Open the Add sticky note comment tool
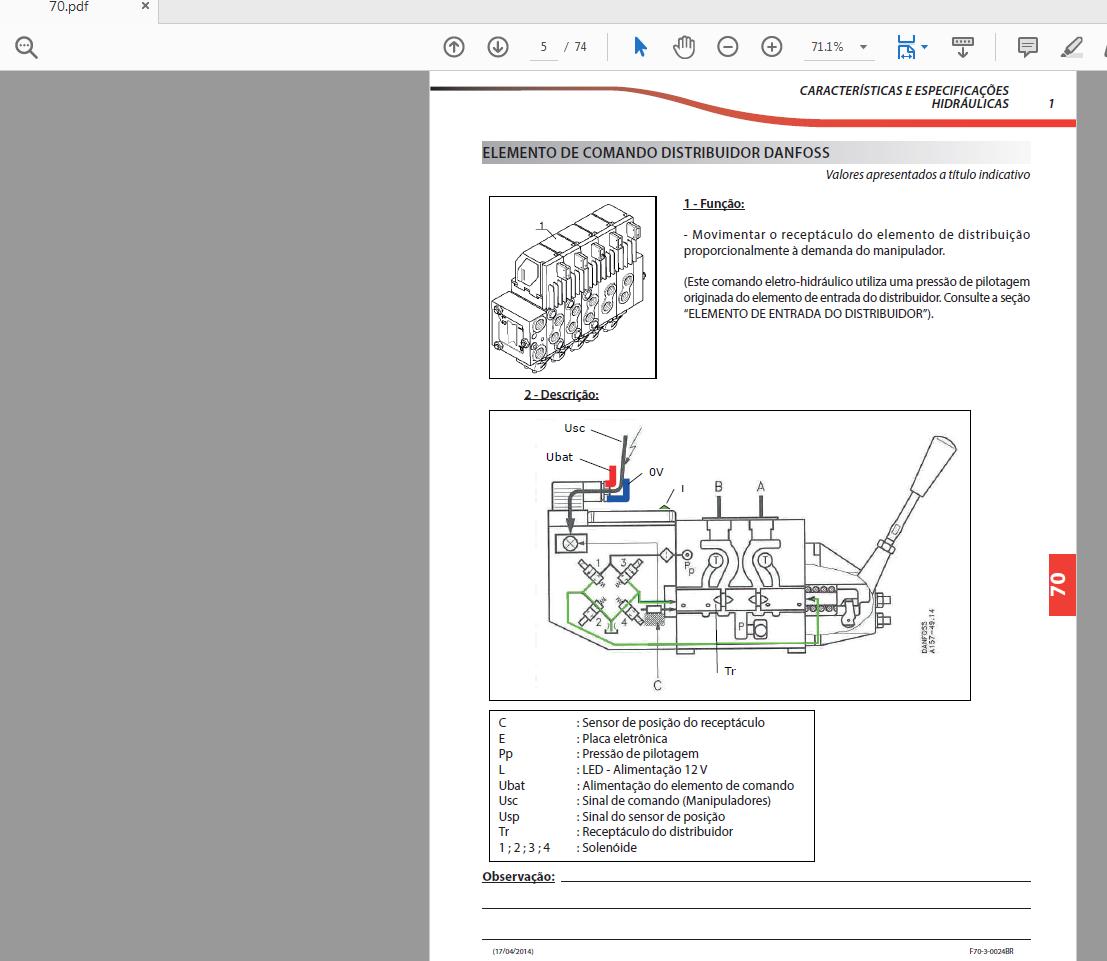The width and height of the screenshot is (1107, 961). click(x=1026, y=46)
